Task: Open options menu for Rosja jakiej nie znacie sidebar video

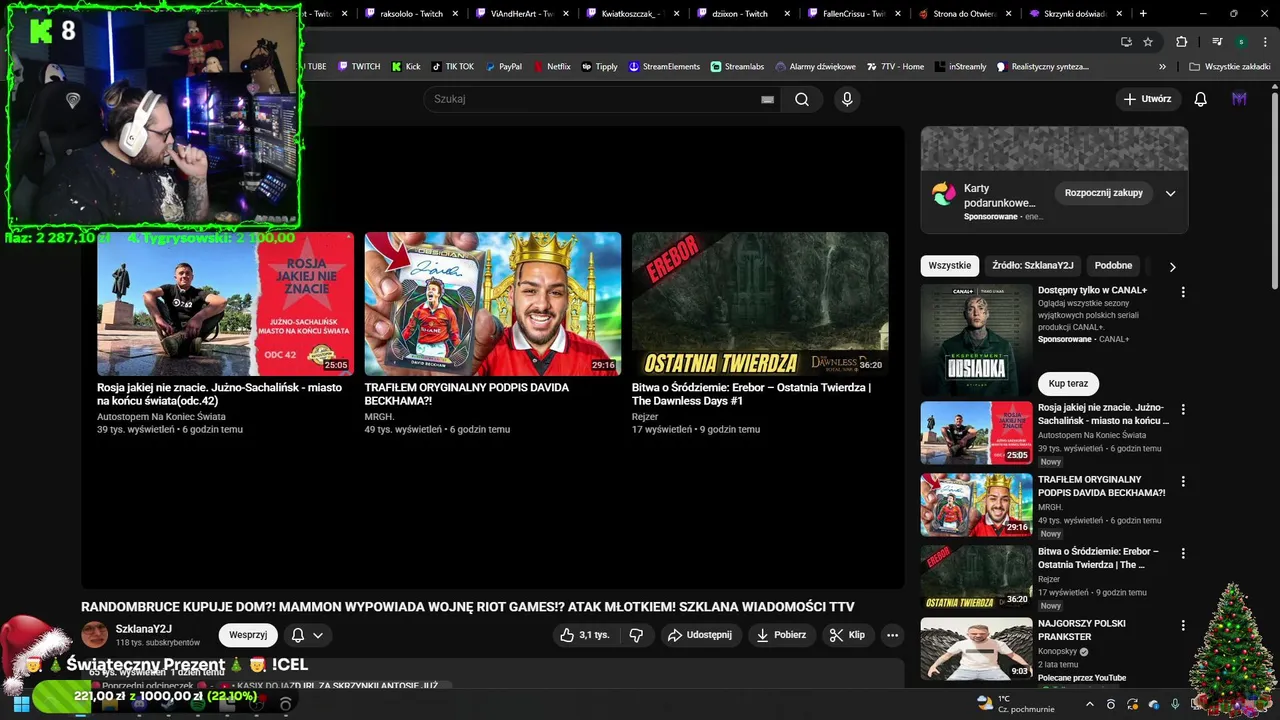Action: 1183,410
